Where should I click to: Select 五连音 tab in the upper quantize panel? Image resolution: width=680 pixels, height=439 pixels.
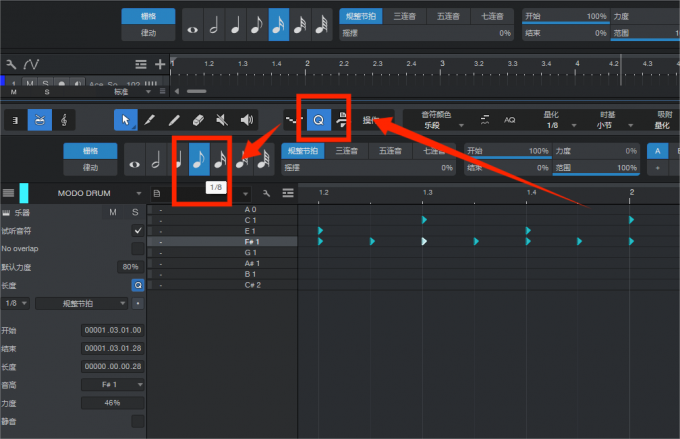click(x=448, y=16)
